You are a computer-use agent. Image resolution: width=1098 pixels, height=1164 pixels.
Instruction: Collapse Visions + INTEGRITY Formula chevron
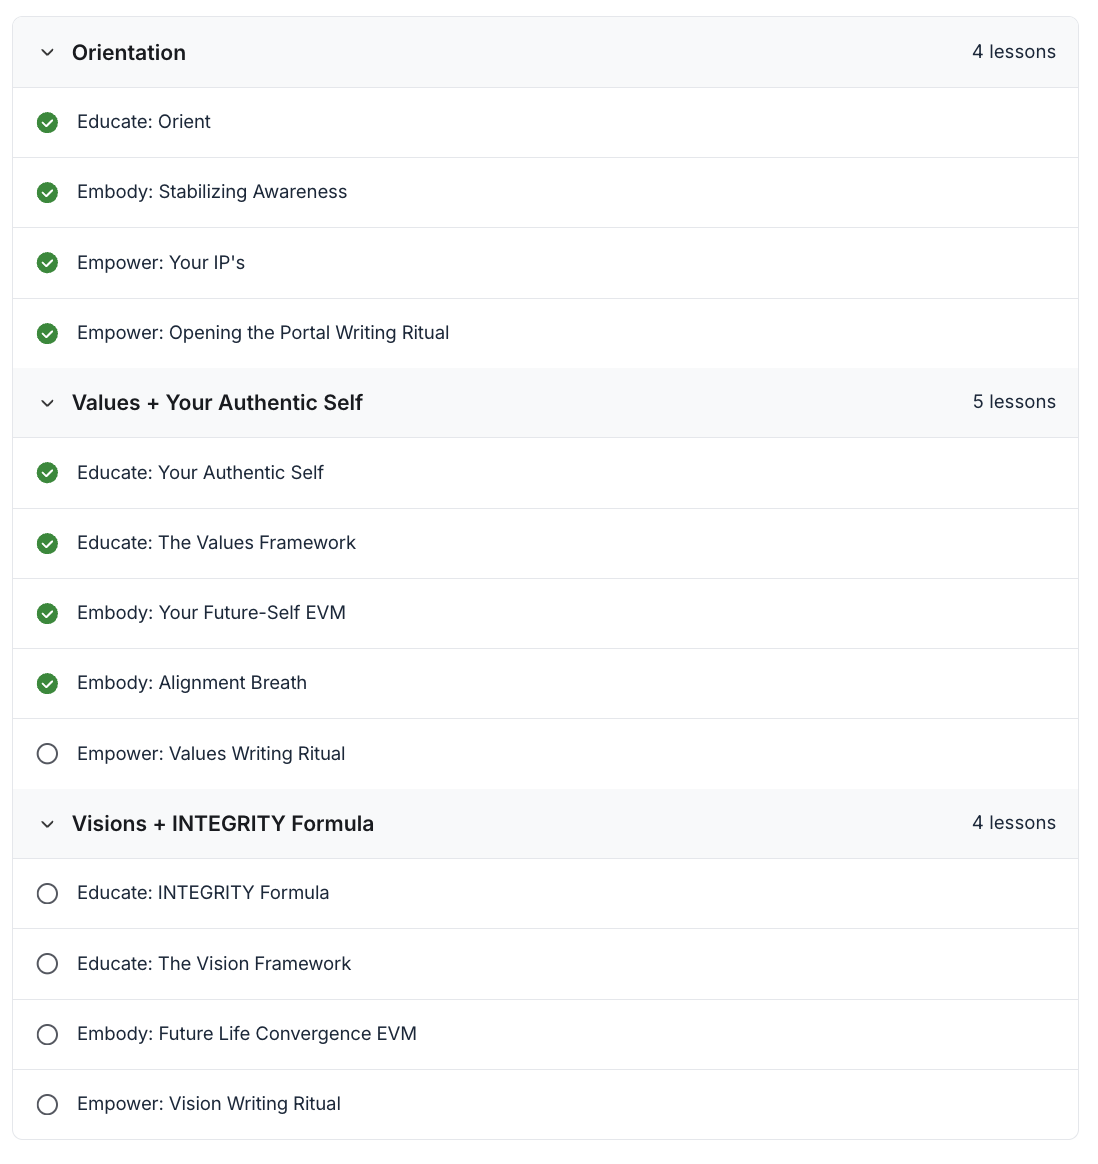pos(48,824)
